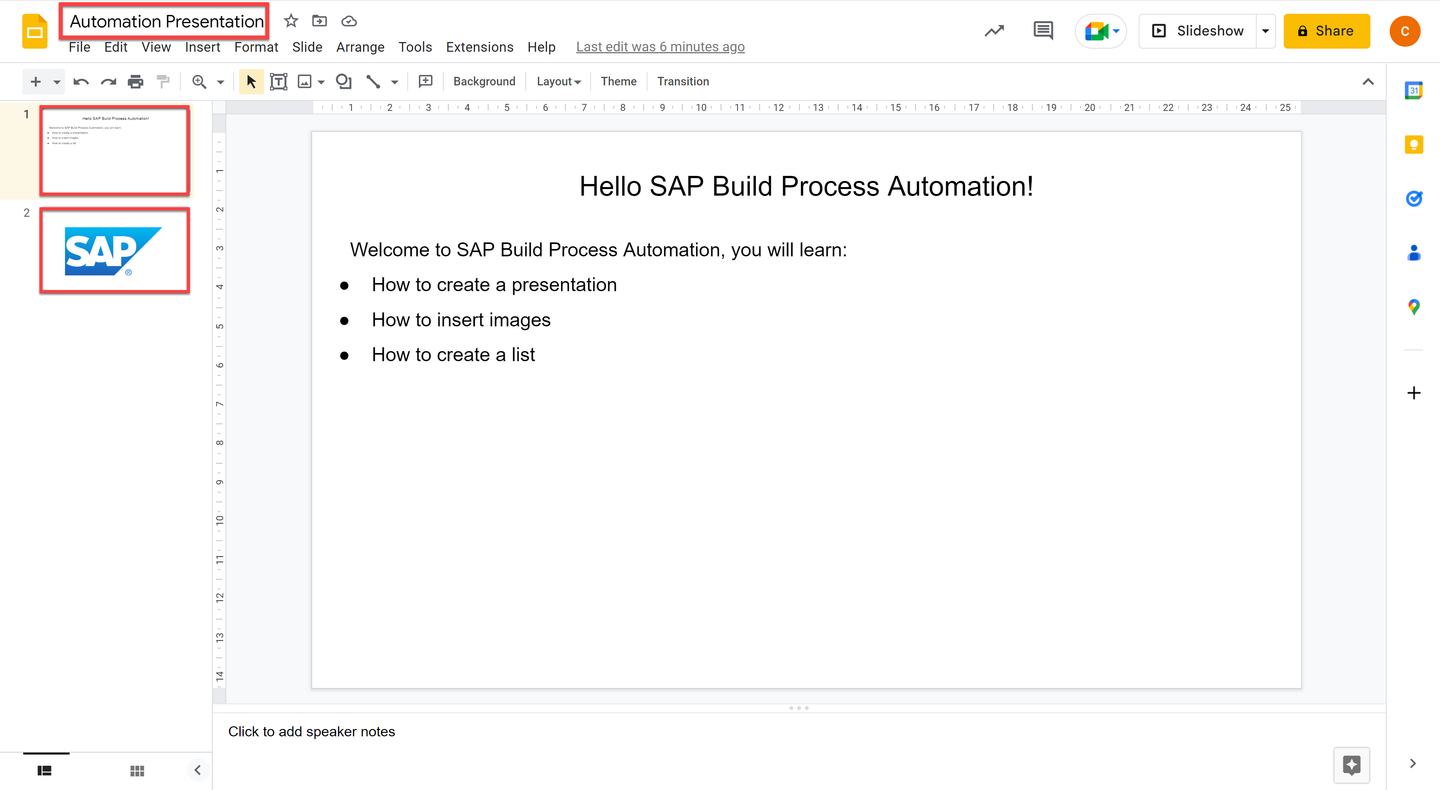Open the account avatar C

point(1405,31)
